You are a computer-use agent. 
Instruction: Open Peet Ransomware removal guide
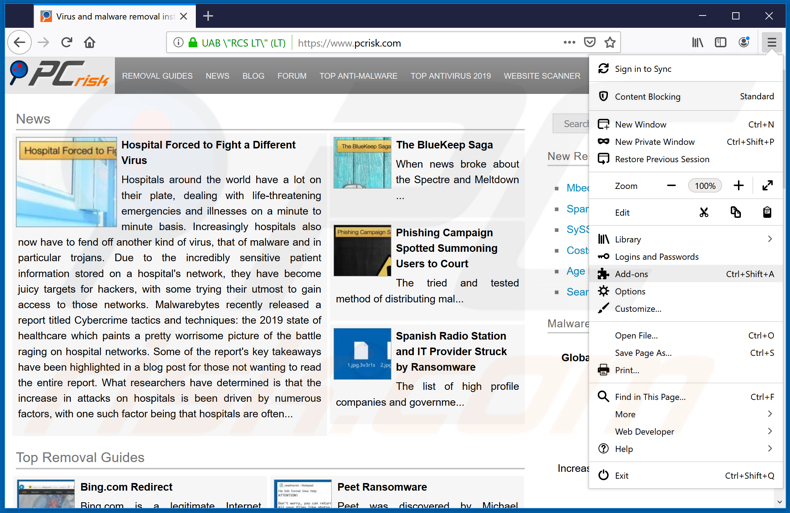(x=382, y=487)
